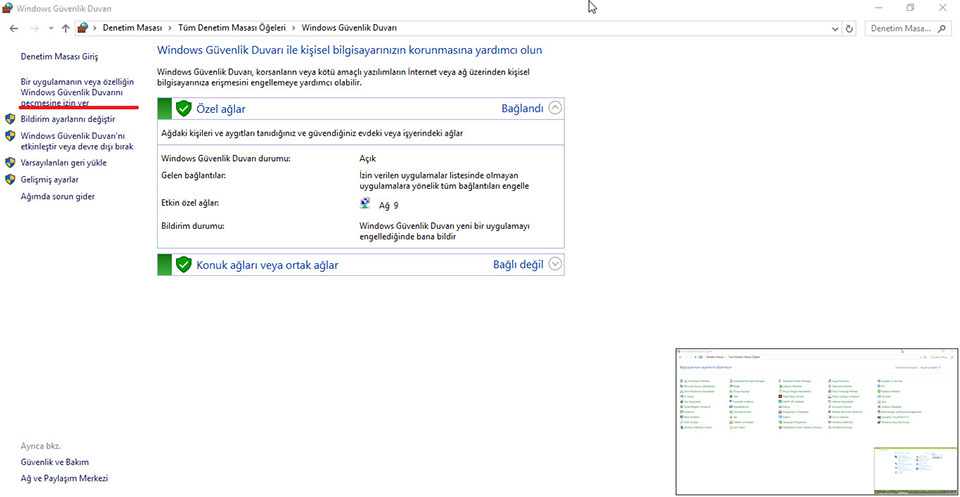Click the Bağlandı status text
The width and height of the screenshot is (960, 497).
[522, 109]
